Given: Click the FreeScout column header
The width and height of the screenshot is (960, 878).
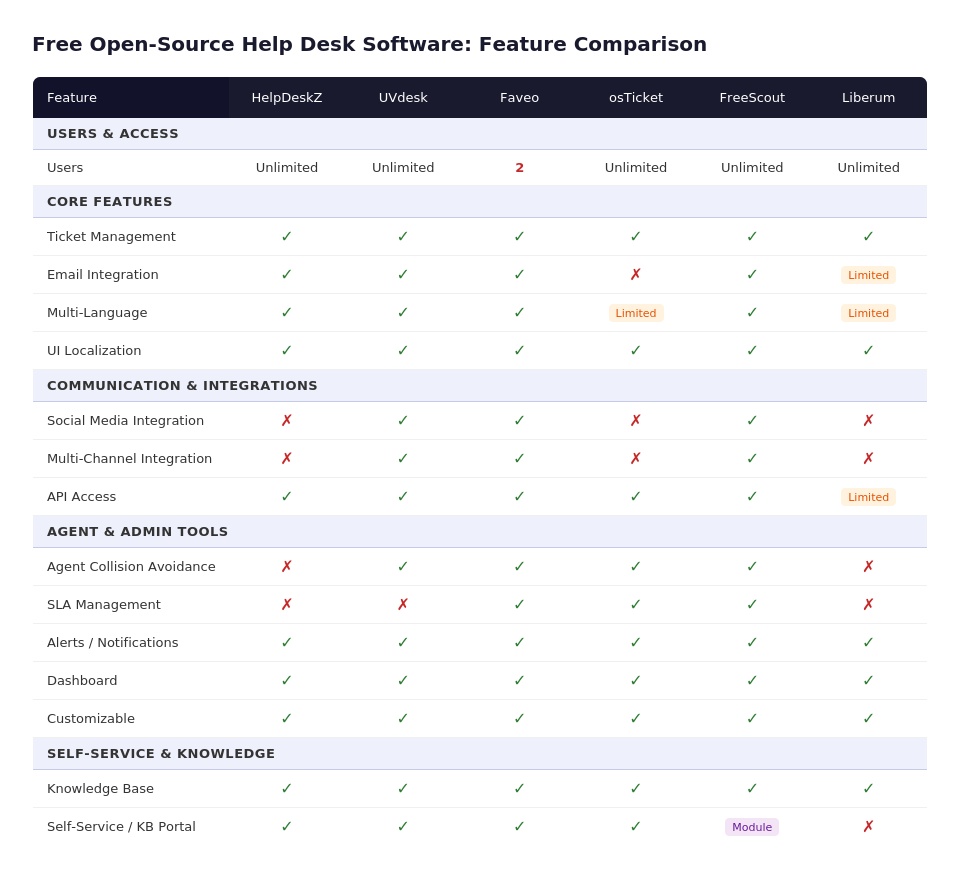Looking at the screenshot, I should (x=752, y=97).
